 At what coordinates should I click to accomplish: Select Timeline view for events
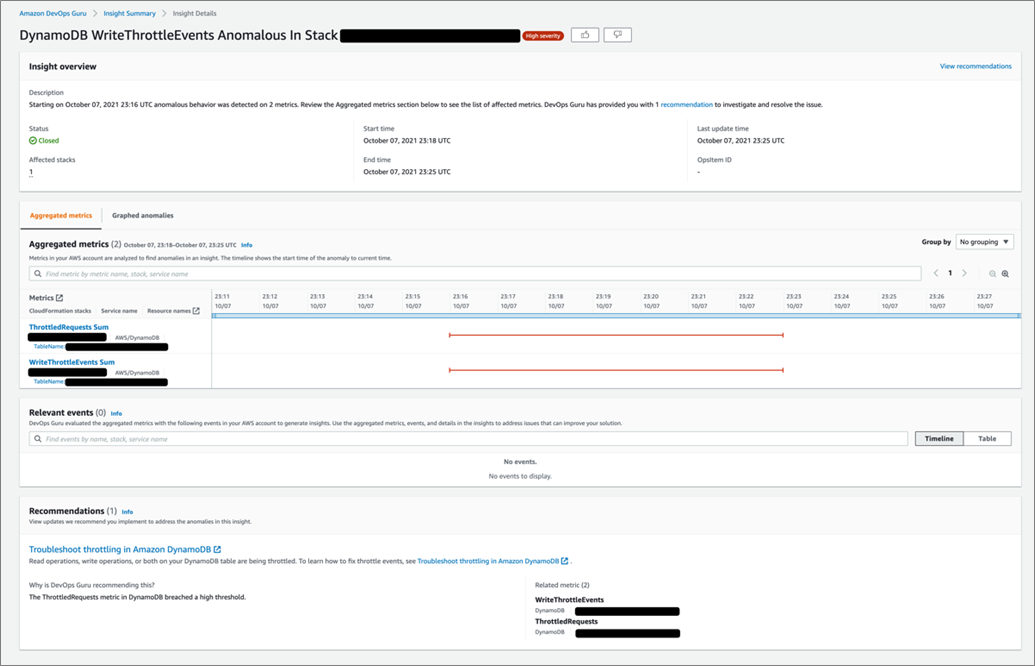(x=939, y=438)
